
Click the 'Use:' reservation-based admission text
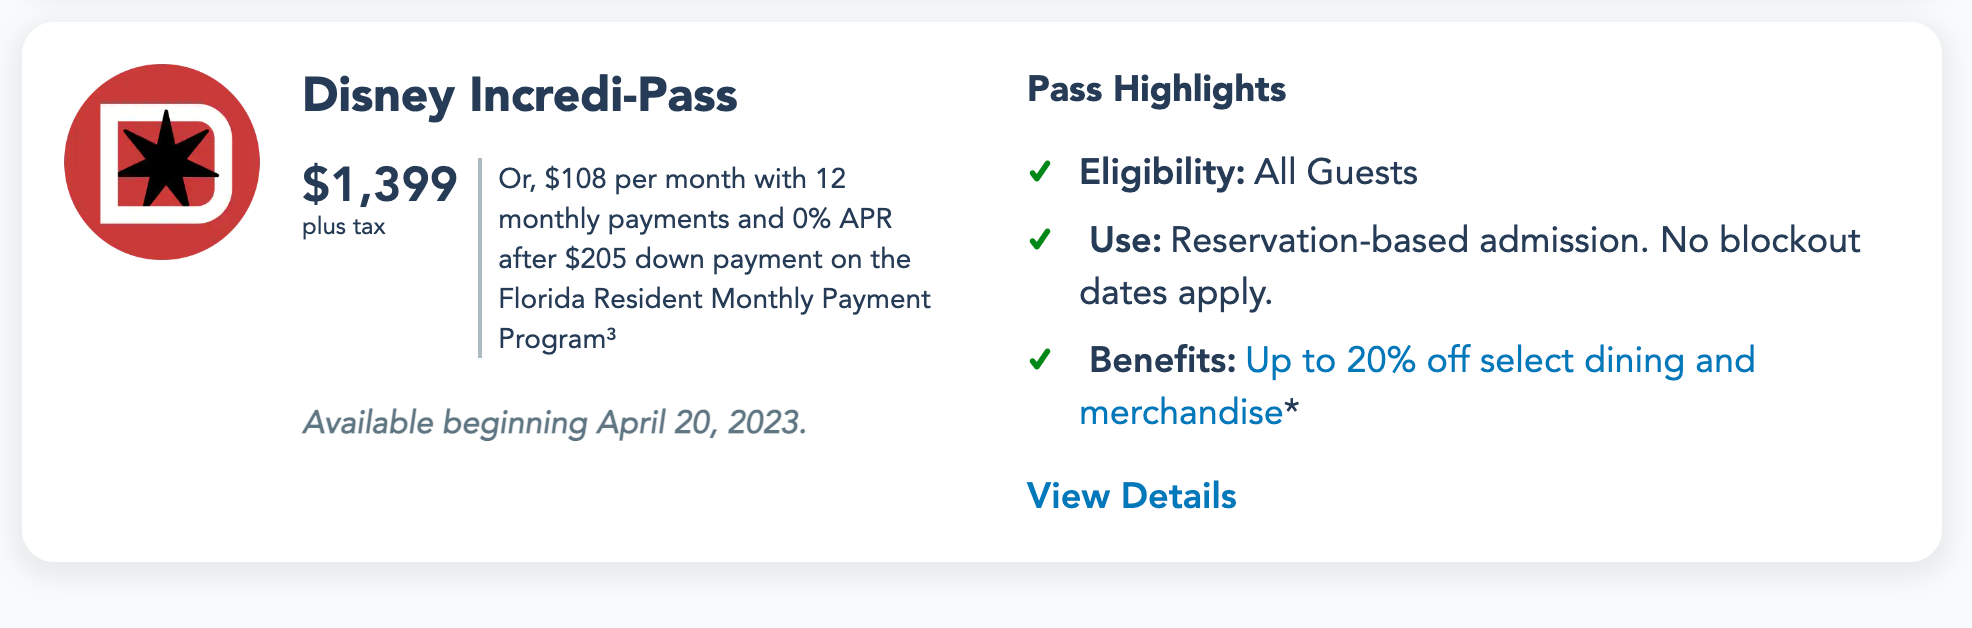[x=1474, y=240]
